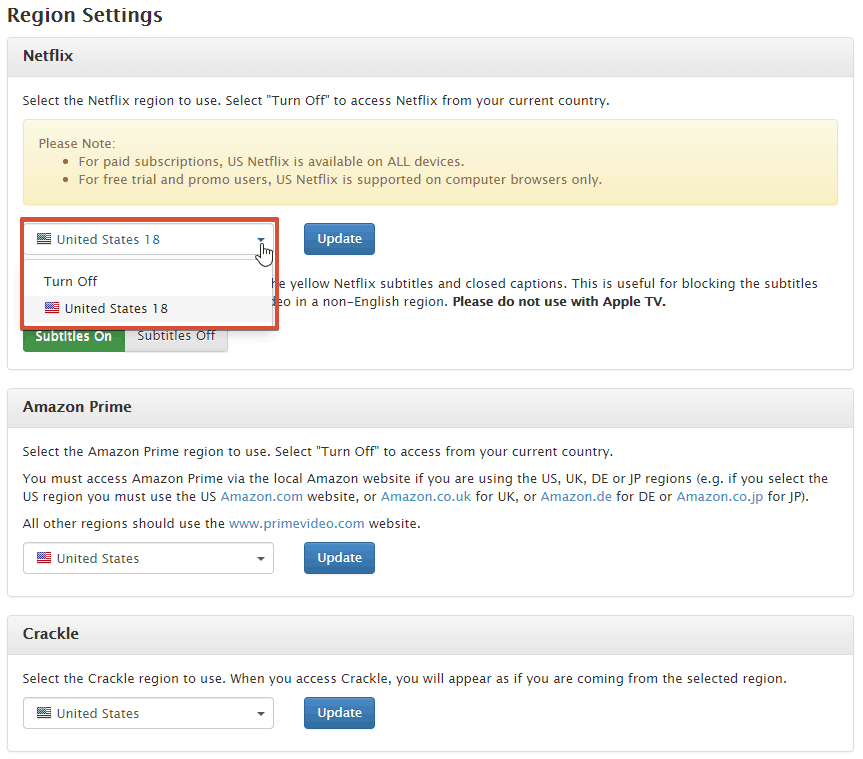Click the US flag in the open dropdown list
The image size is (863, 759).
(x=52, y=308)
